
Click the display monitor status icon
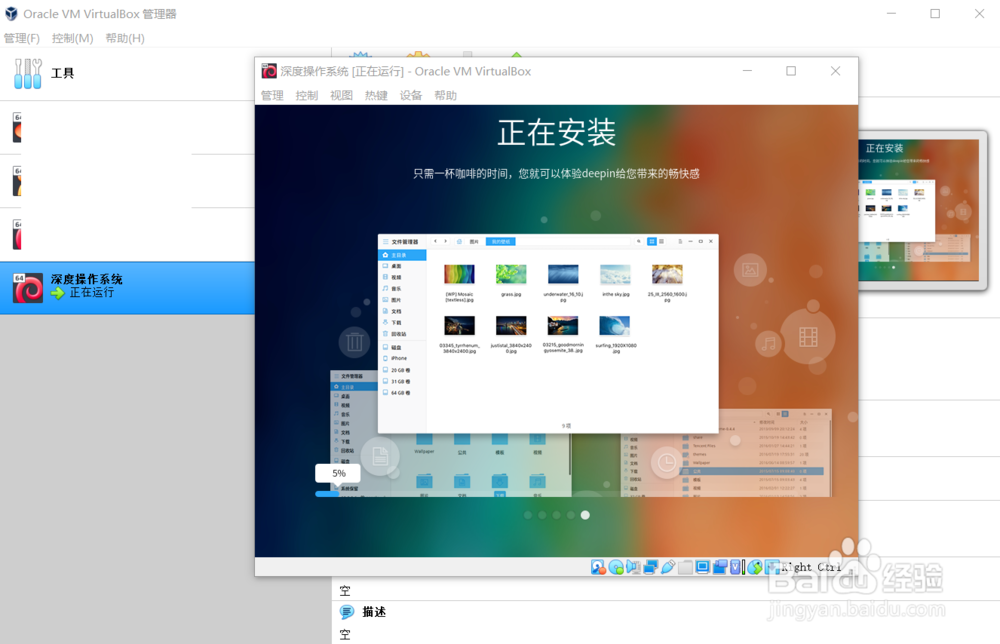click(702, 567)
